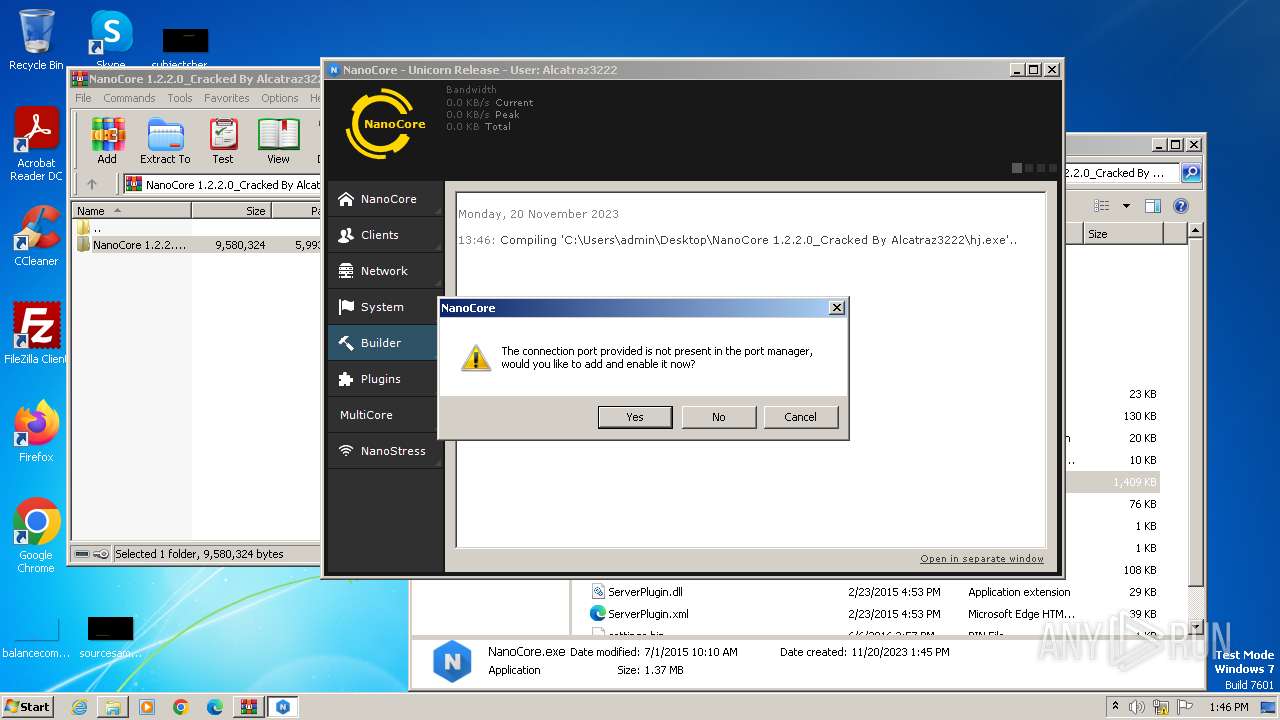Click the NanoCore home icon

pos(346,199)
